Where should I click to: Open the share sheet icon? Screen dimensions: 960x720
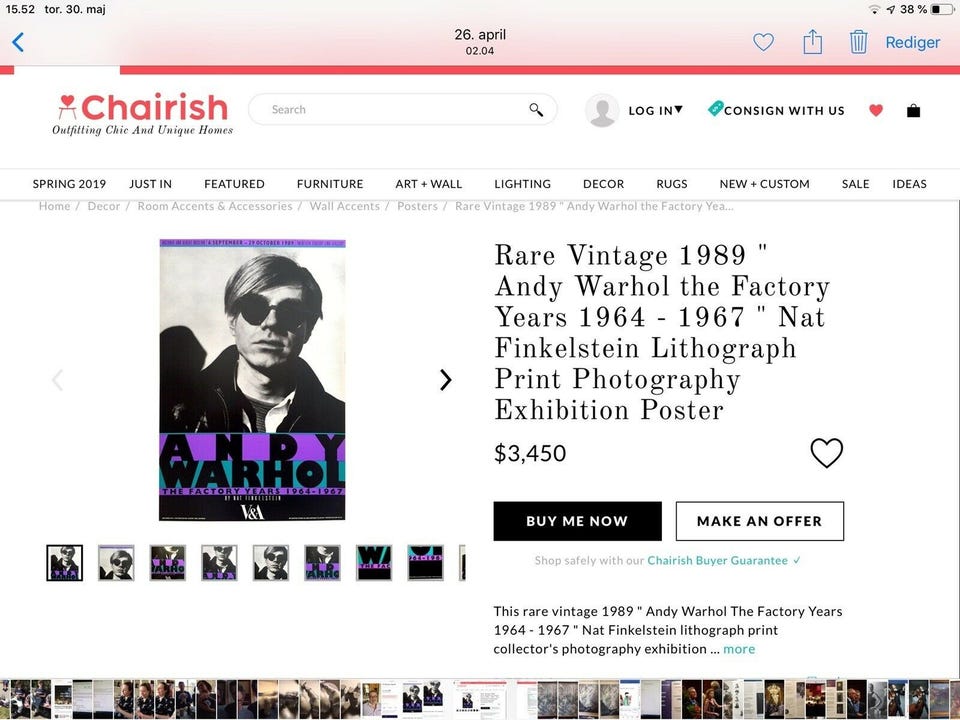(812, 42)
